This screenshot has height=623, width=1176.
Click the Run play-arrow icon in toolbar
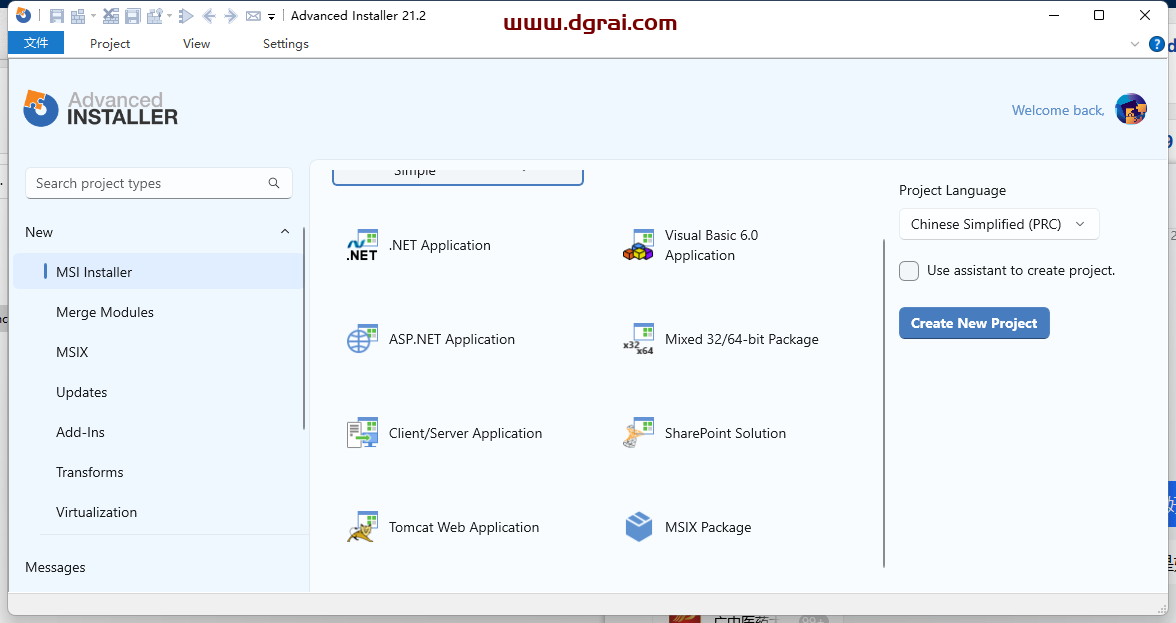click(x=187, y=16)
